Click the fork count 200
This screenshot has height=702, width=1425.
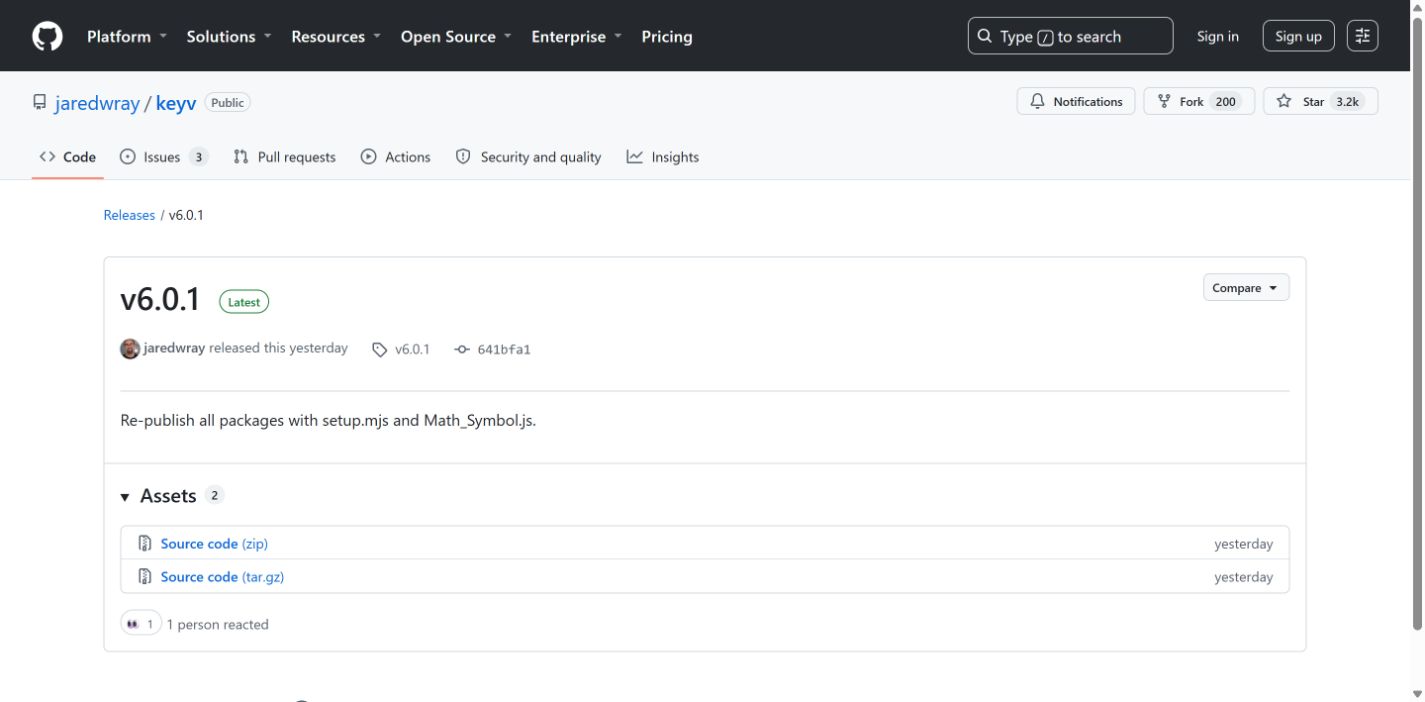pos(1226,101)
